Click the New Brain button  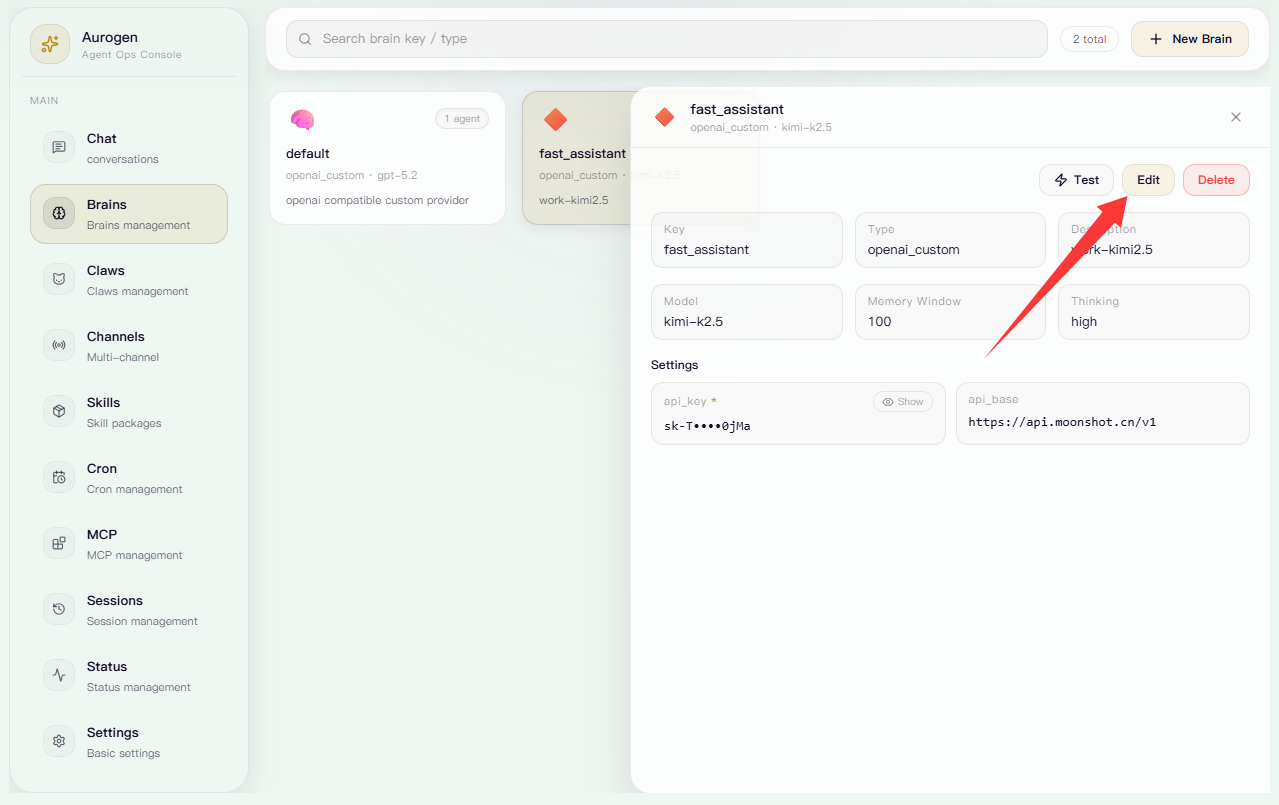pyautogui.click(x=1190, y=39)
